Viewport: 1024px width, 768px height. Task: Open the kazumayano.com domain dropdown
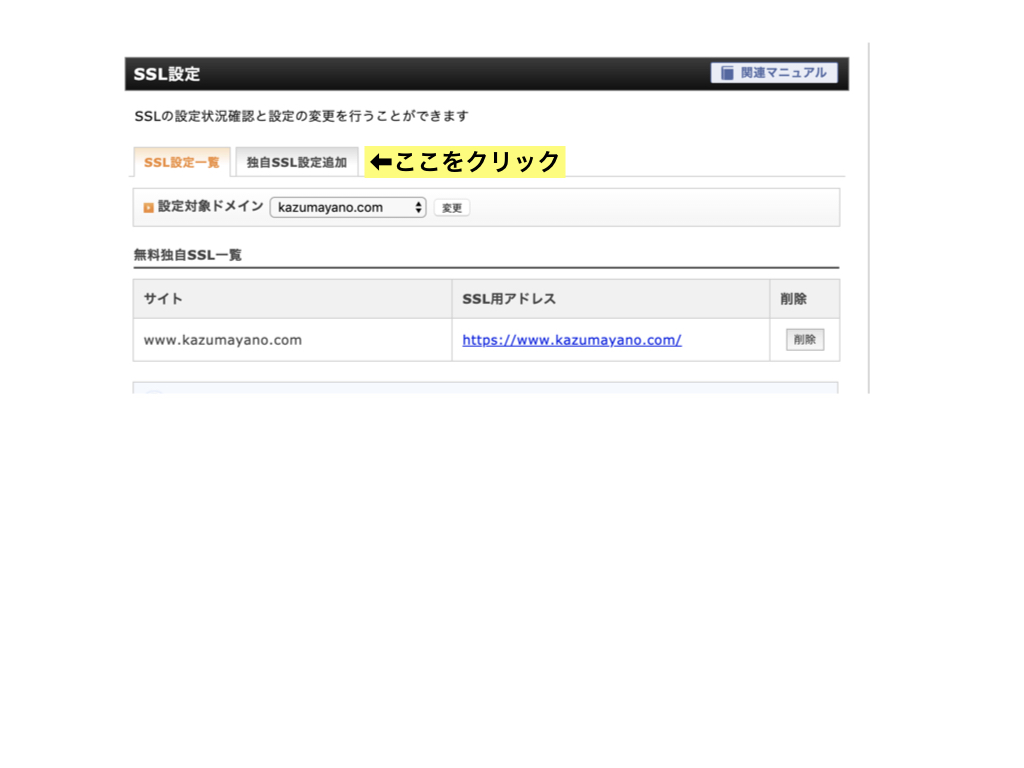click(348, 208)
